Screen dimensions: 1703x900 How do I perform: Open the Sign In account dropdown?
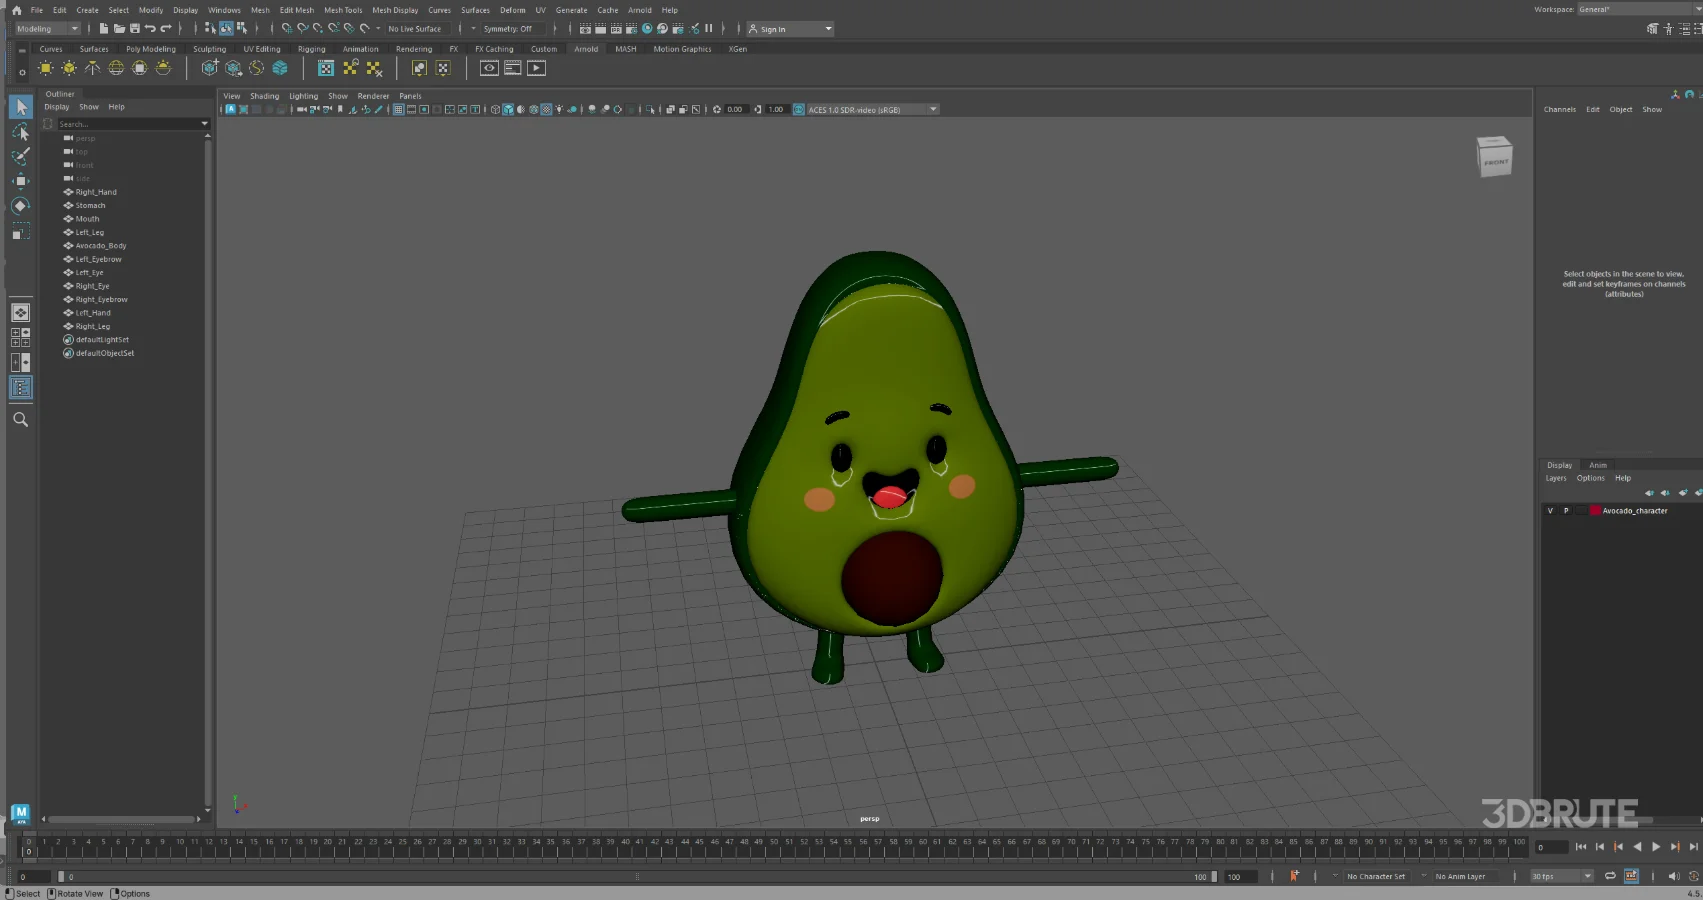(790, 29)
